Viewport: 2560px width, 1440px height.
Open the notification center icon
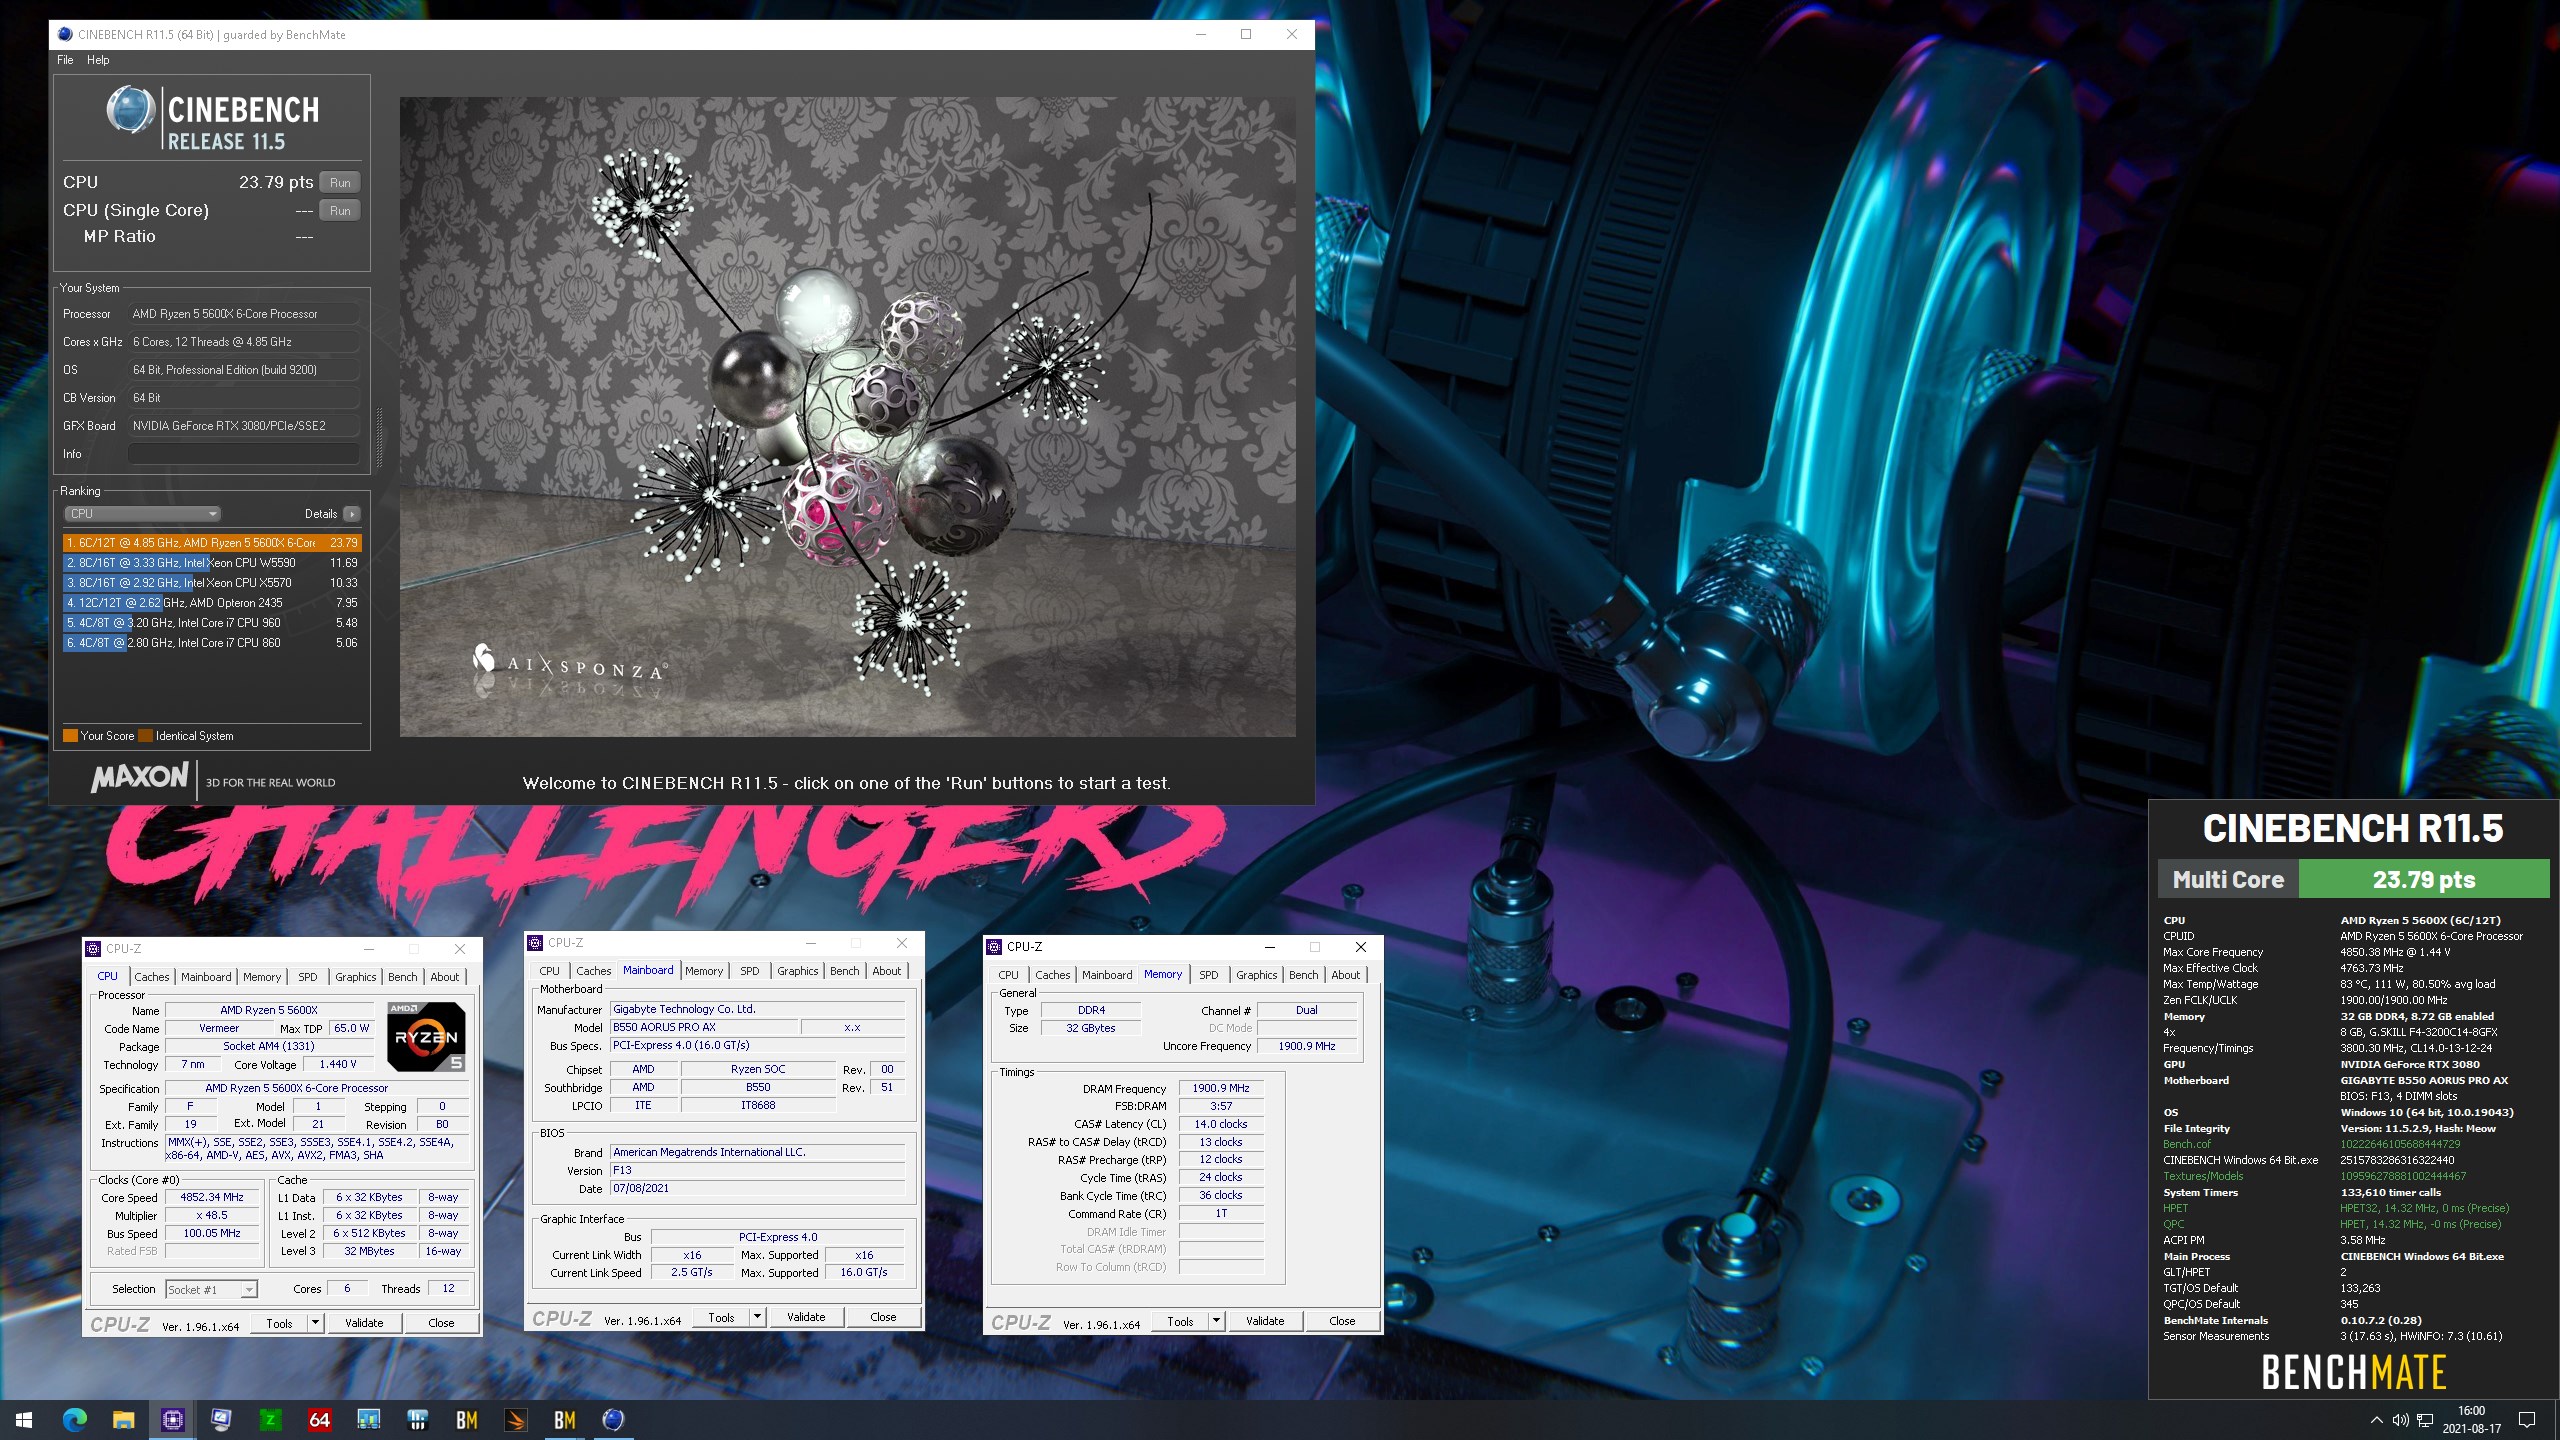pyautogui.click(x=2527, y=1420)
